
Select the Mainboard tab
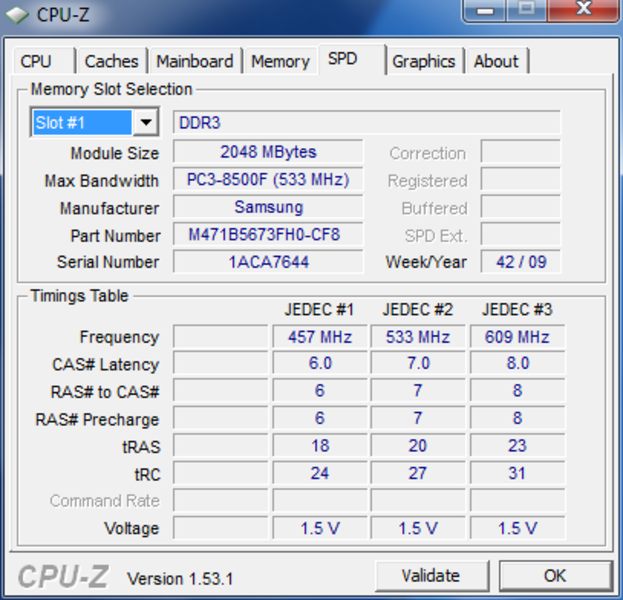(x=195, y=61)
